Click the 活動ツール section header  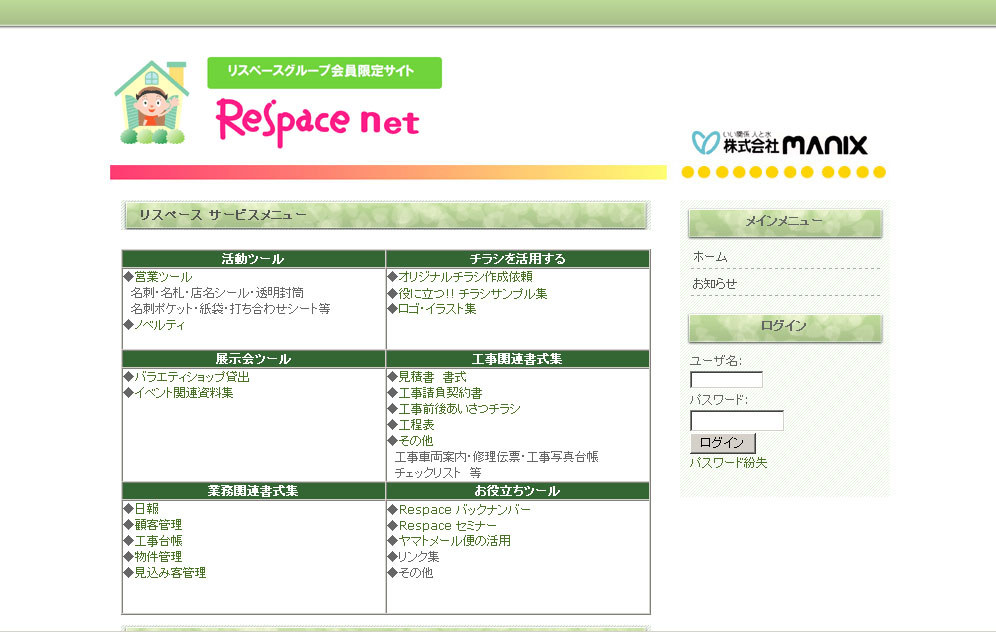[253, 259]
